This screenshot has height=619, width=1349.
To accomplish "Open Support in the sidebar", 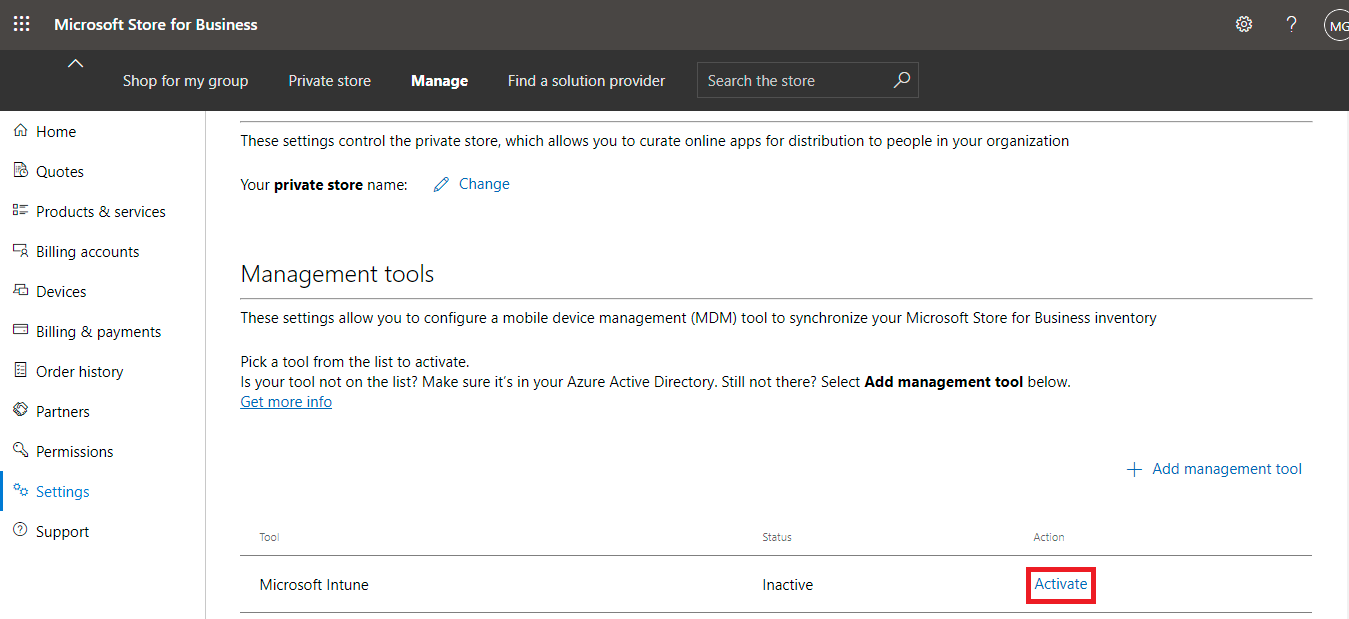I will coord(63,531).
